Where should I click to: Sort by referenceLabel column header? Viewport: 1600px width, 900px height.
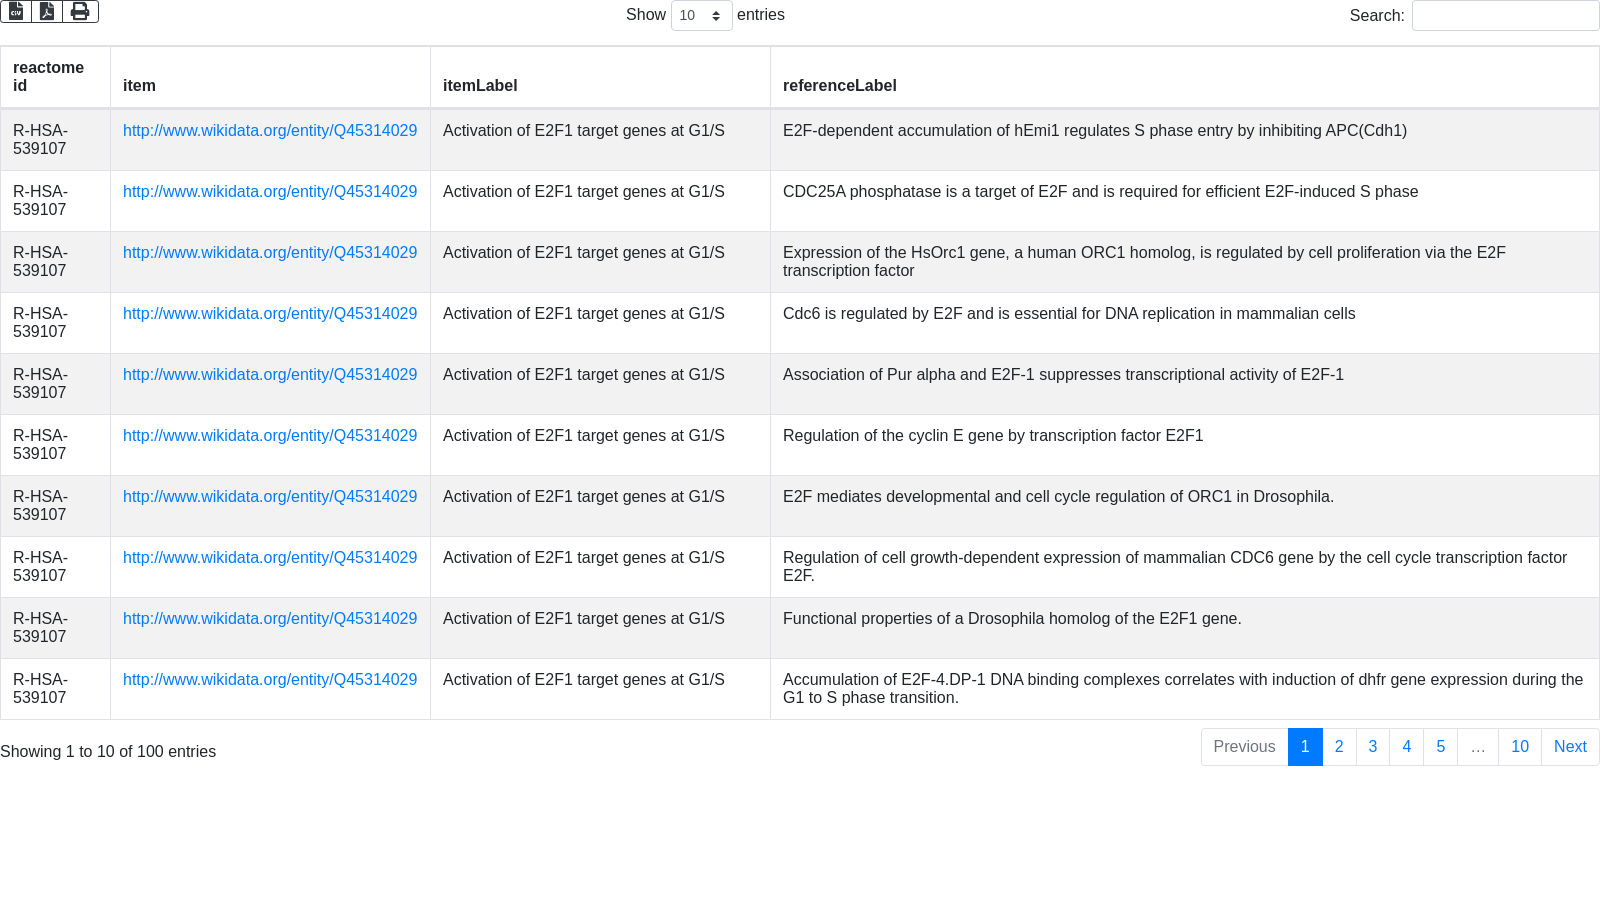point(839,86)
